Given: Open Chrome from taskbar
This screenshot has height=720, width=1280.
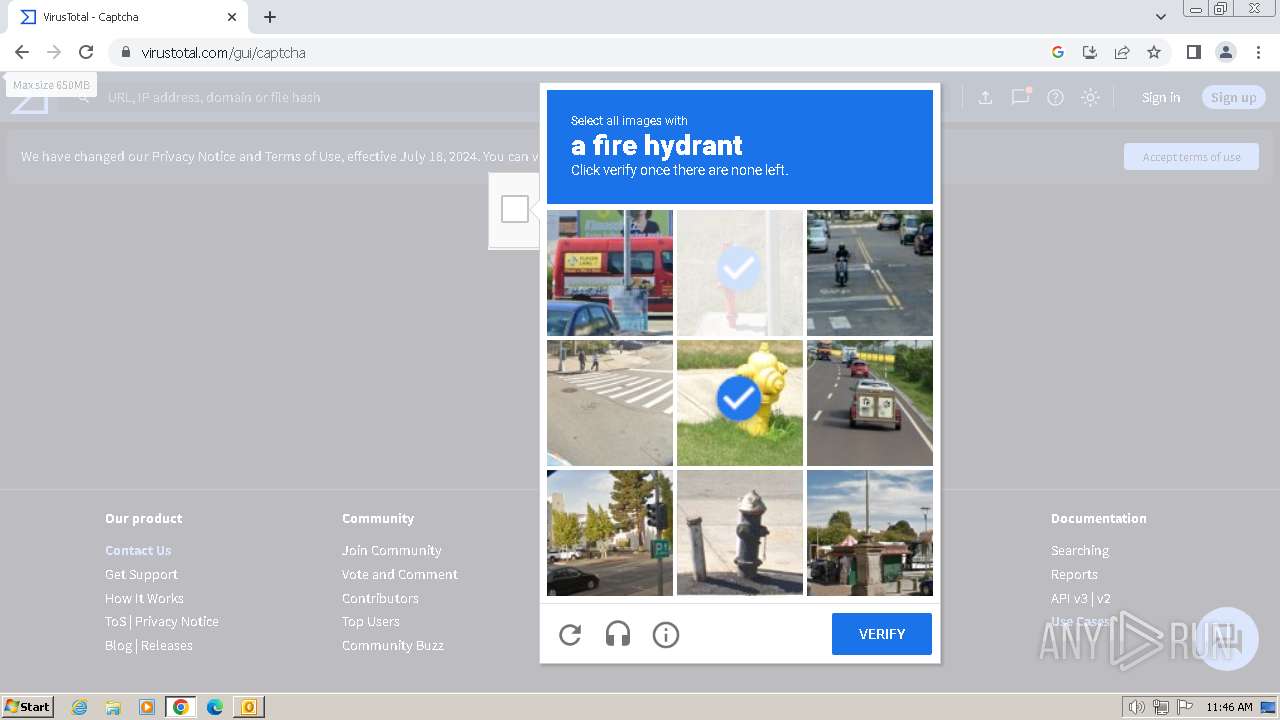Looking at the screenshot, I should [181, 707].
